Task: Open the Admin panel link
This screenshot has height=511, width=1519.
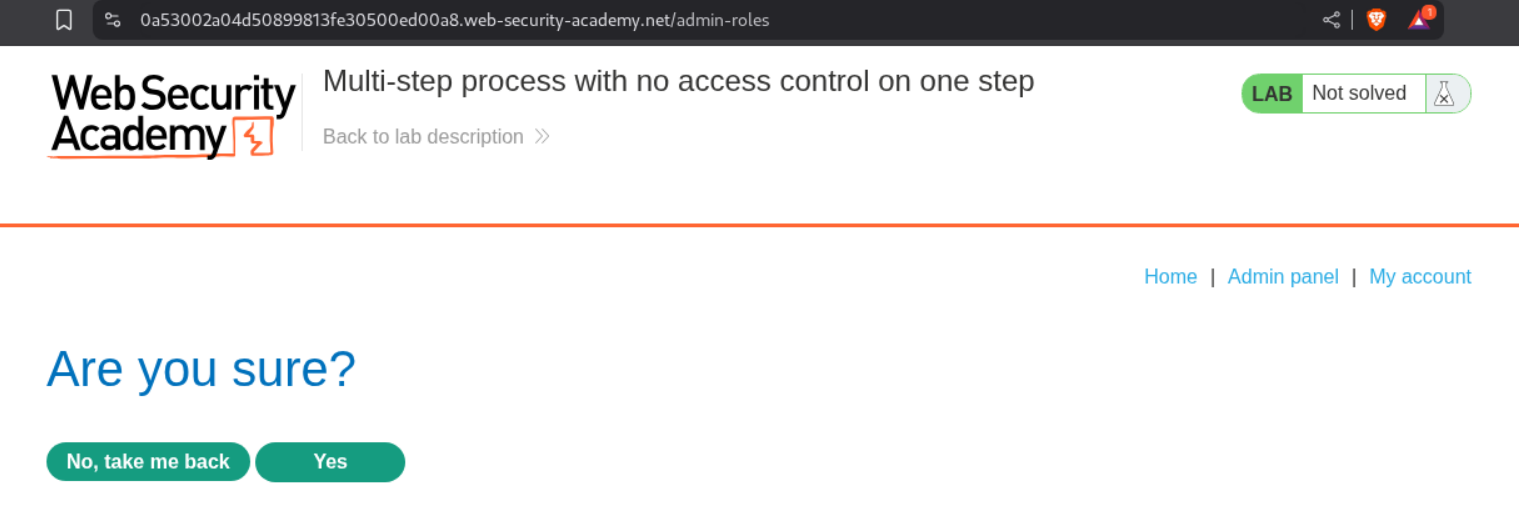Action: [x=1282, y=277]
